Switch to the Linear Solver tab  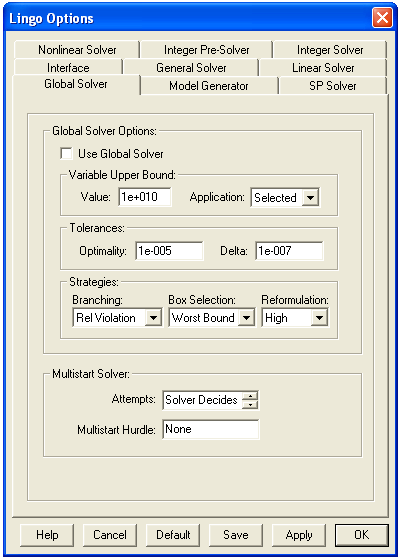tap(323, 67)
